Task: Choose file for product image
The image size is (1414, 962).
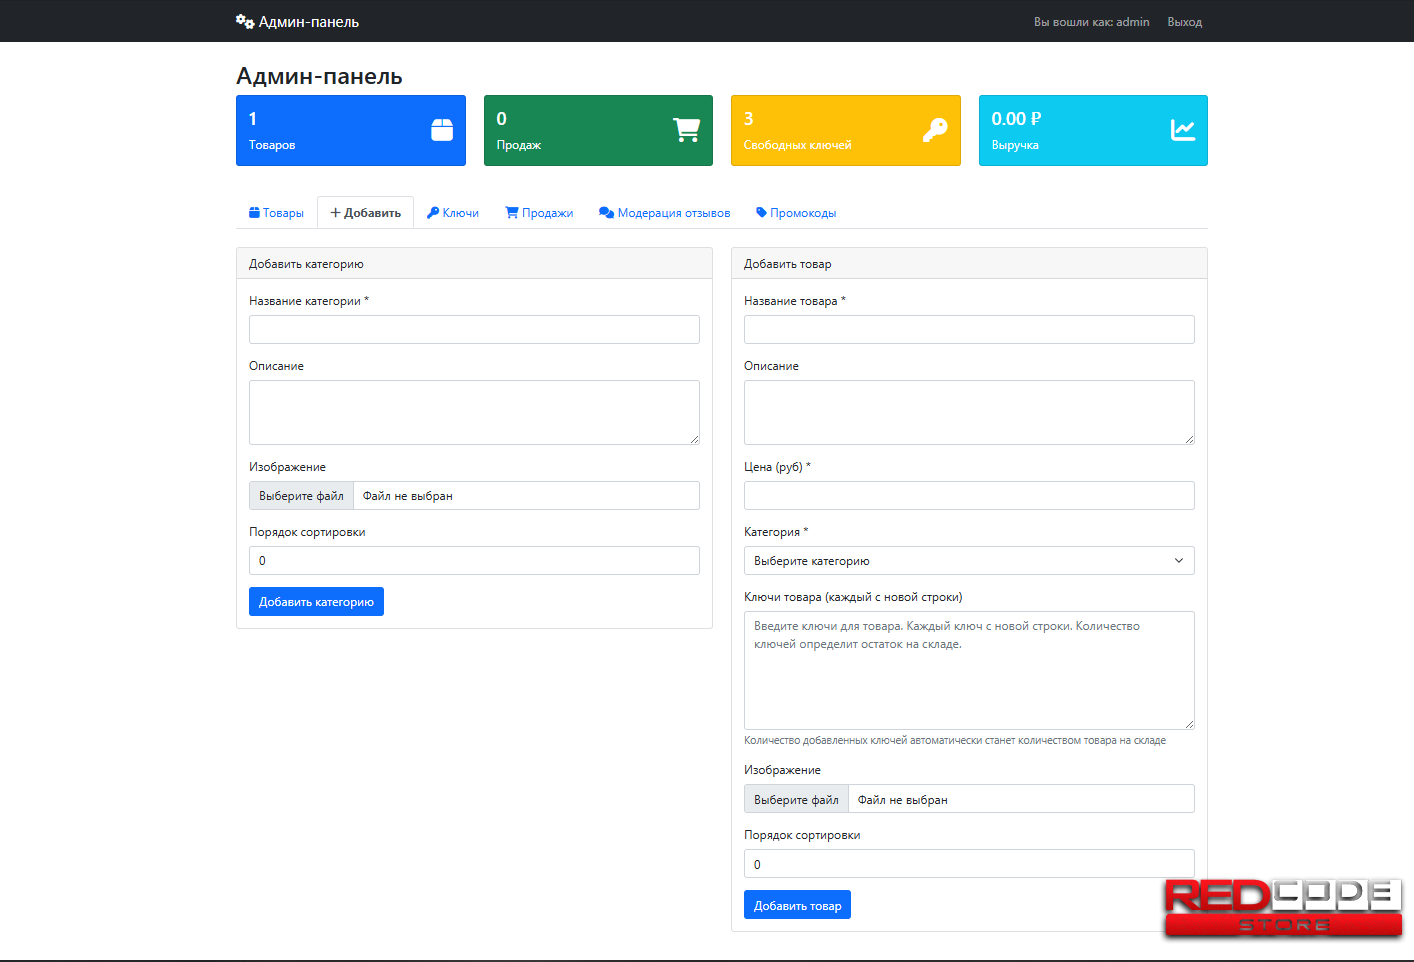Action: [x=796, y=800]
